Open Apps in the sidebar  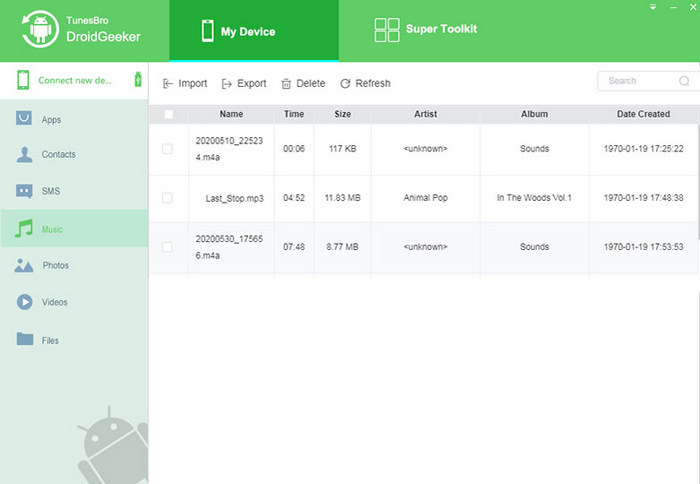(74, 119)
